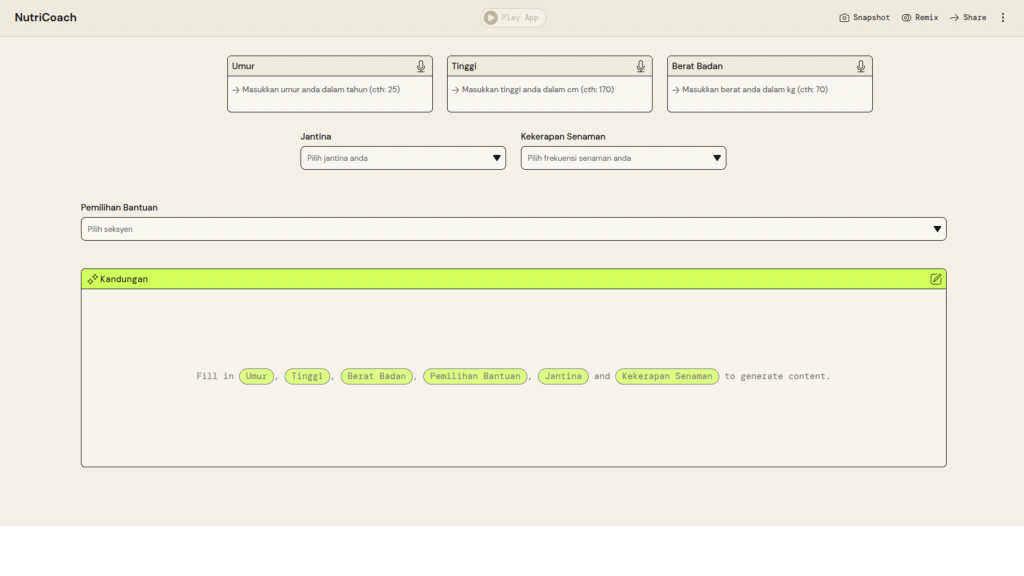Viewport: 1024px width, 576px height.
Task: Click the Pemilihan Bantuan tag in placeholder
Action: pyautogui.click(x=475, y=376)
